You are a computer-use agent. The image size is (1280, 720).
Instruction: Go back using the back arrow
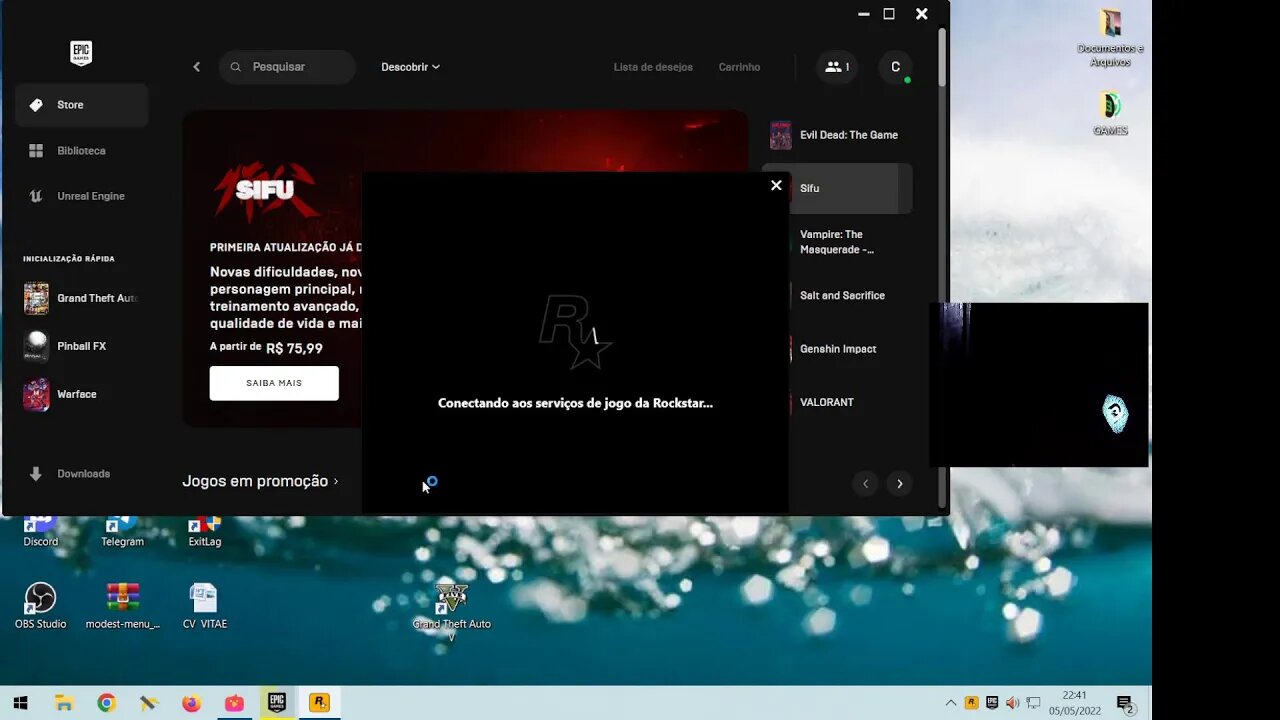point(197,67)
